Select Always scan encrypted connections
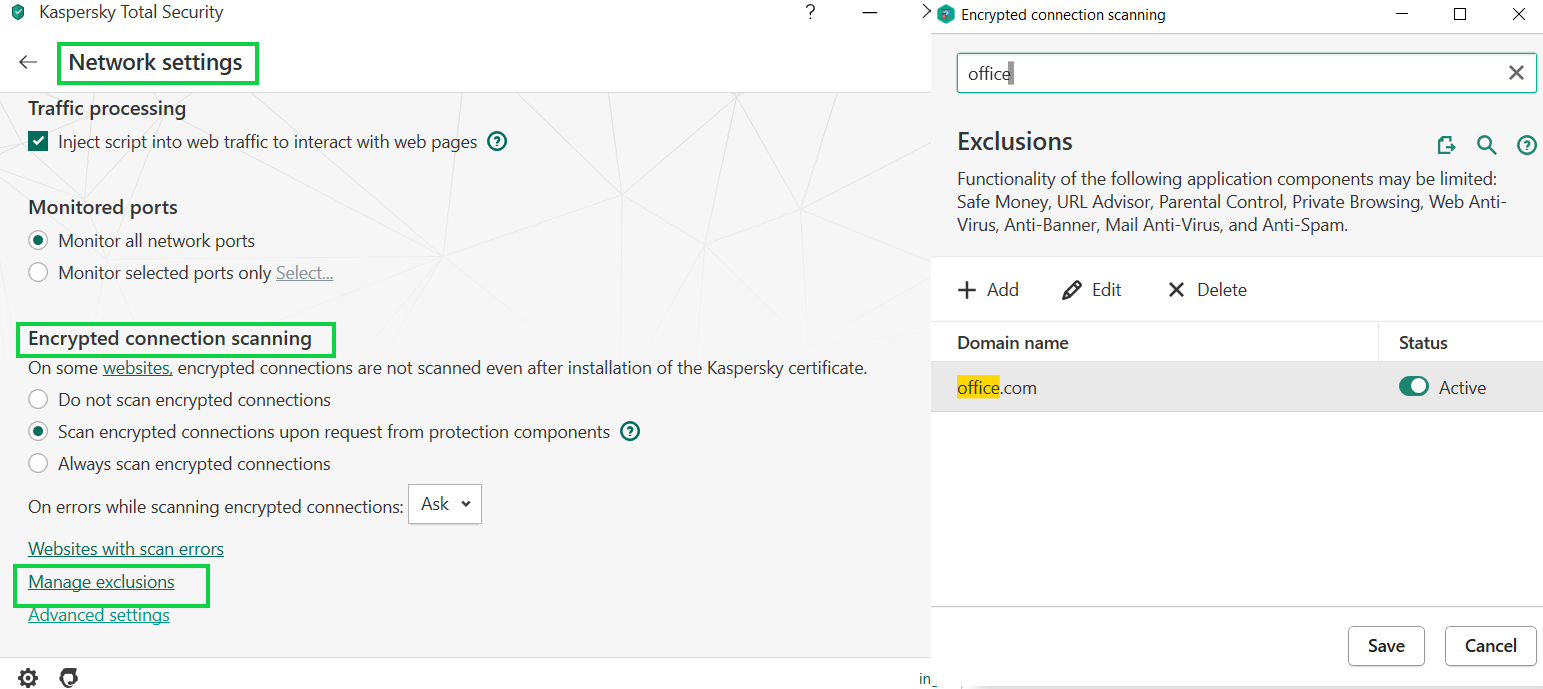This screenshot has height=689, width=1543. [x=38, y=464]
